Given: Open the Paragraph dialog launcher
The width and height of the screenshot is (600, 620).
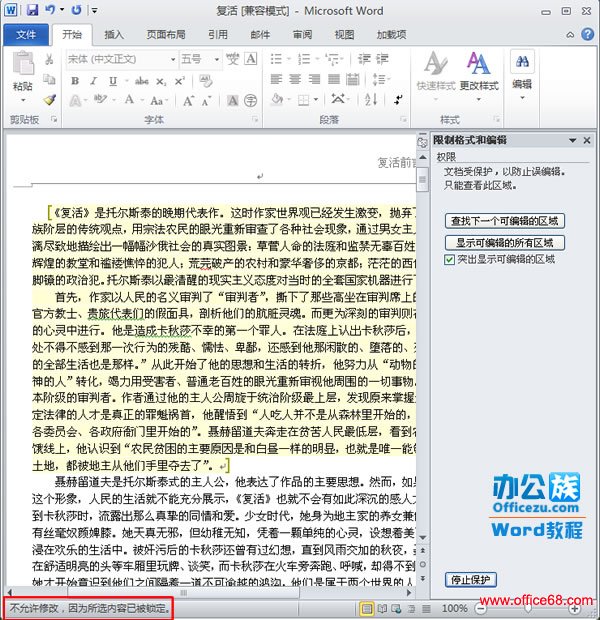Looking at the screenshot, I should point(403,119).
